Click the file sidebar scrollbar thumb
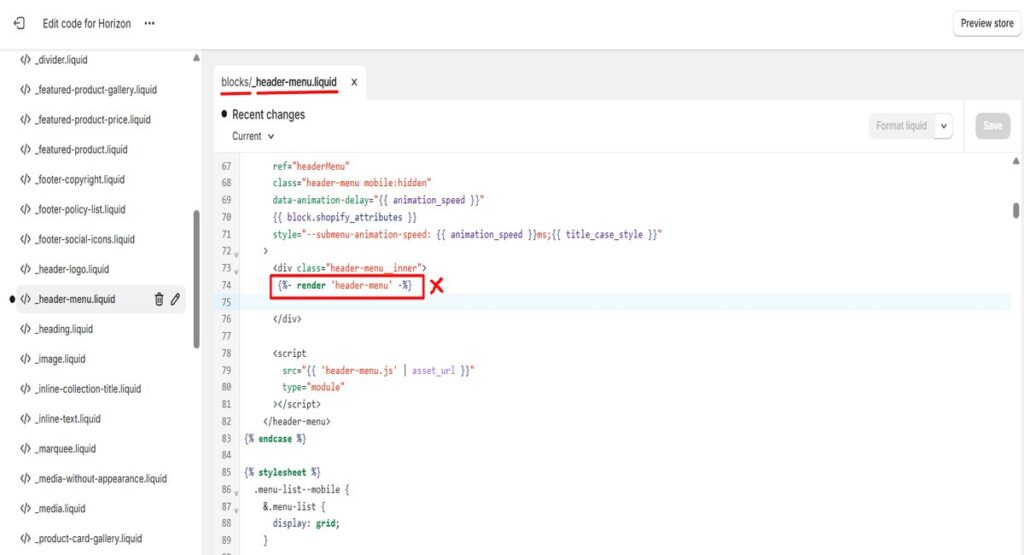 pos(196,279)
